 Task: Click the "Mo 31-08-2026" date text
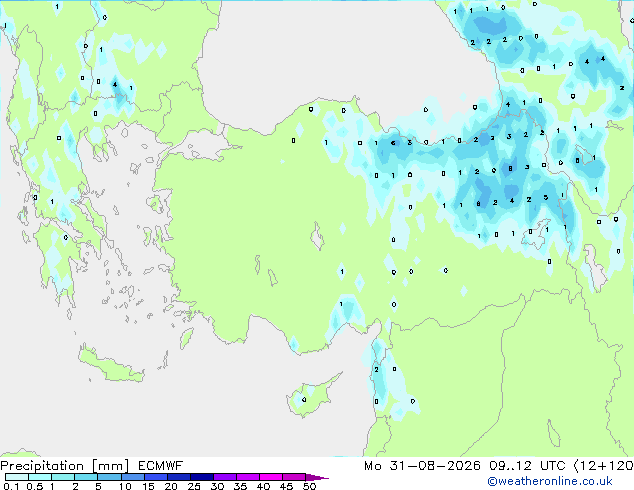[x=422, y=466]
